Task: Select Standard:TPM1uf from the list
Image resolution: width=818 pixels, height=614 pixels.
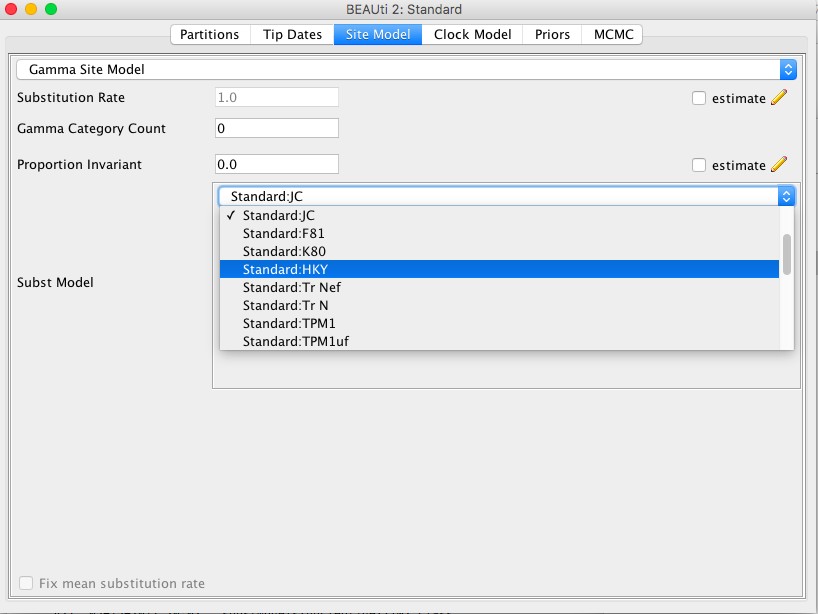Action: pyautogui.click(x=499, y=341)
